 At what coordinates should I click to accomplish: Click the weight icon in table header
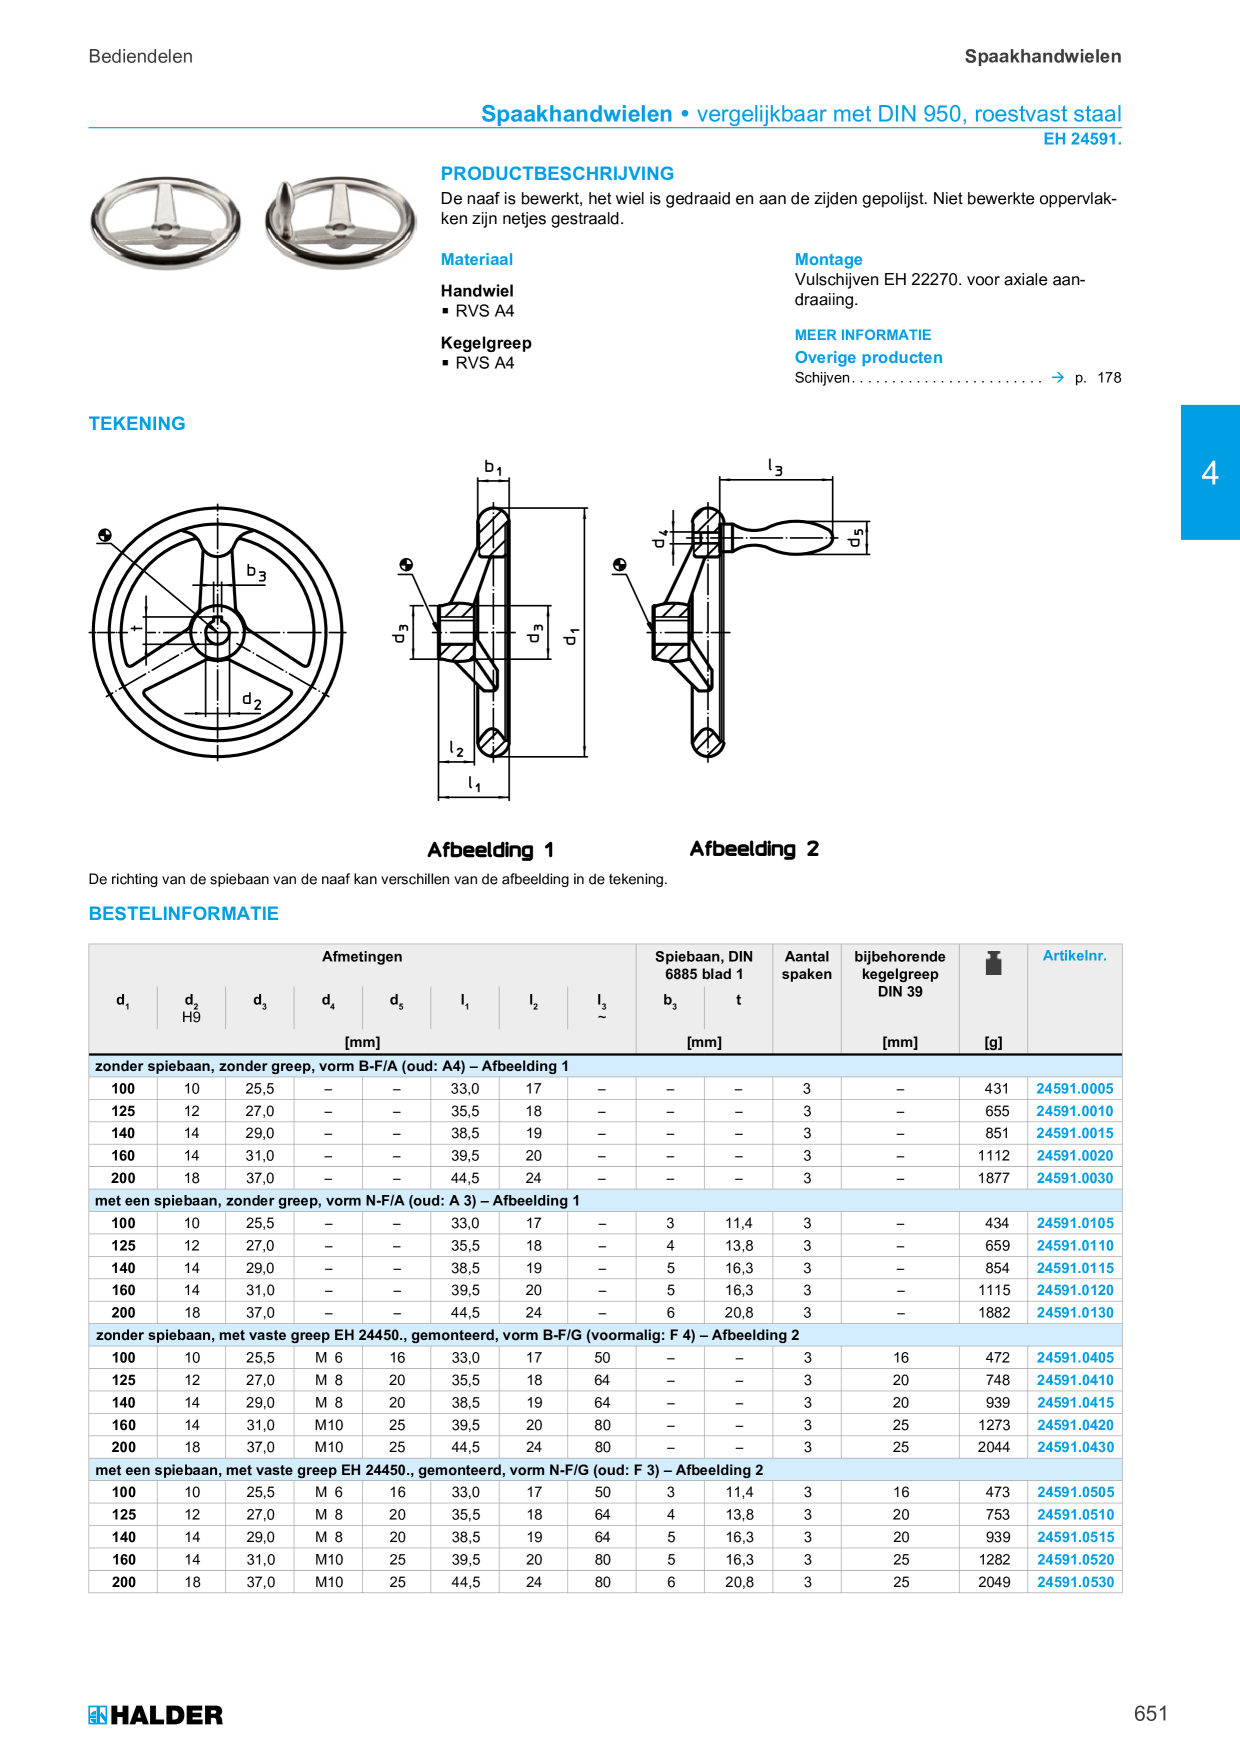coord(993,963)
